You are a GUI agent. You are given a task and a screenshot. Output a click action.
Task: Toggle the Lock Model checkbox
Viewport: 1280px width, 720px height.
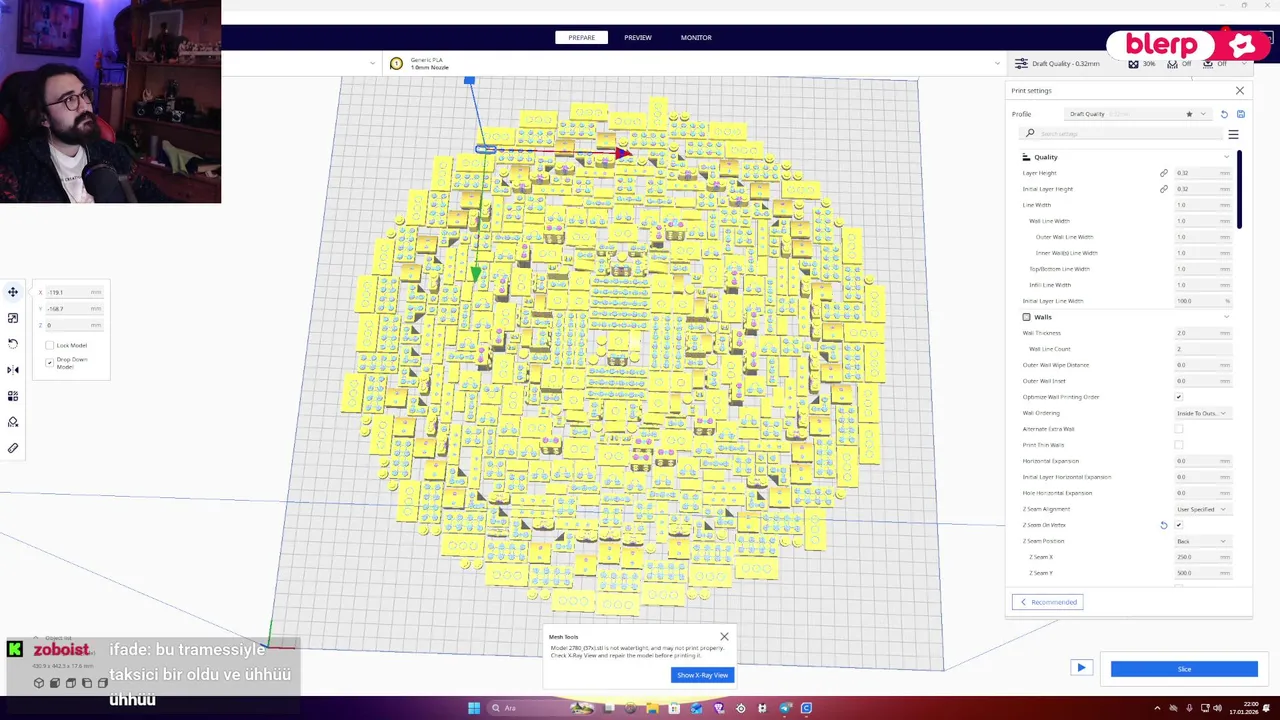point(50,345)
